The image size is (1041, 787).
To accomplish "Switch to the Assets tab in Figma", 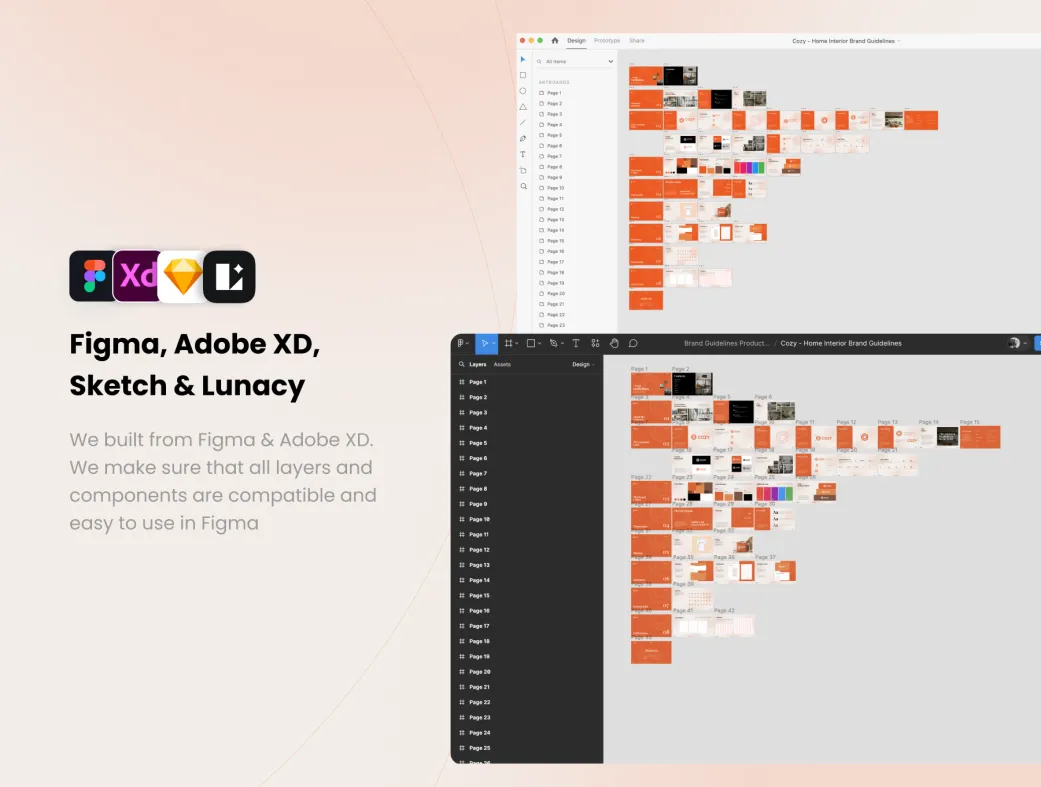I will (x=502, y=365).
